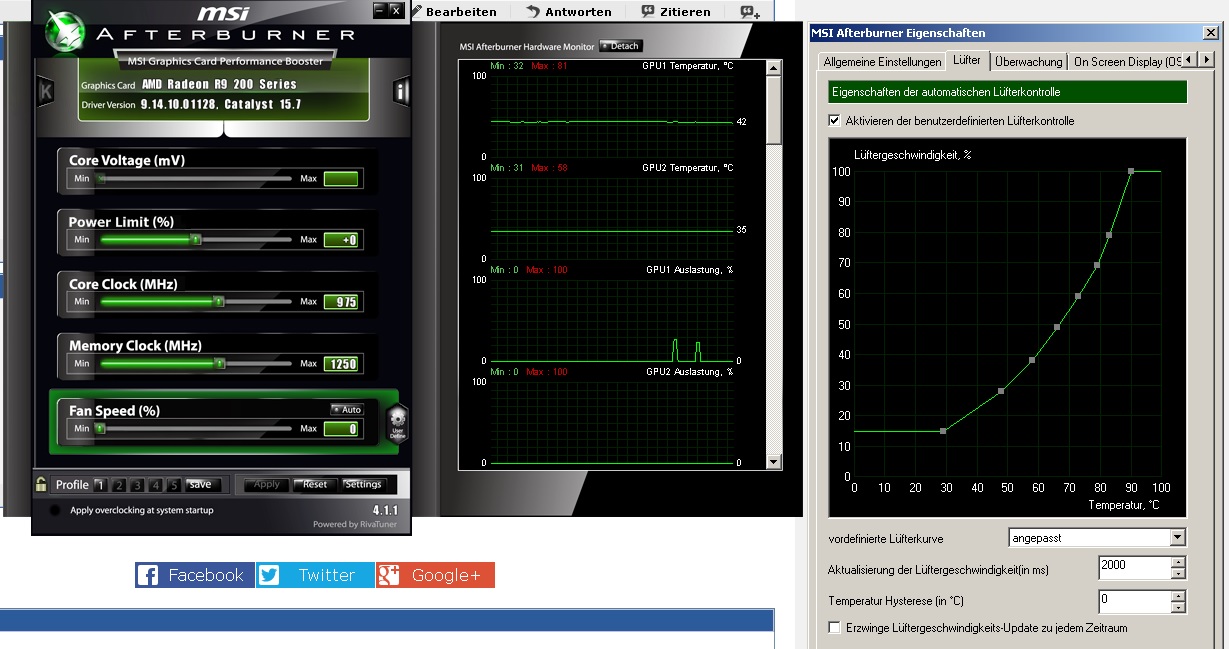The width and height of the screenshot is (1229, 649).
Task: Open the Überwachung tab
Action: 1029,62
